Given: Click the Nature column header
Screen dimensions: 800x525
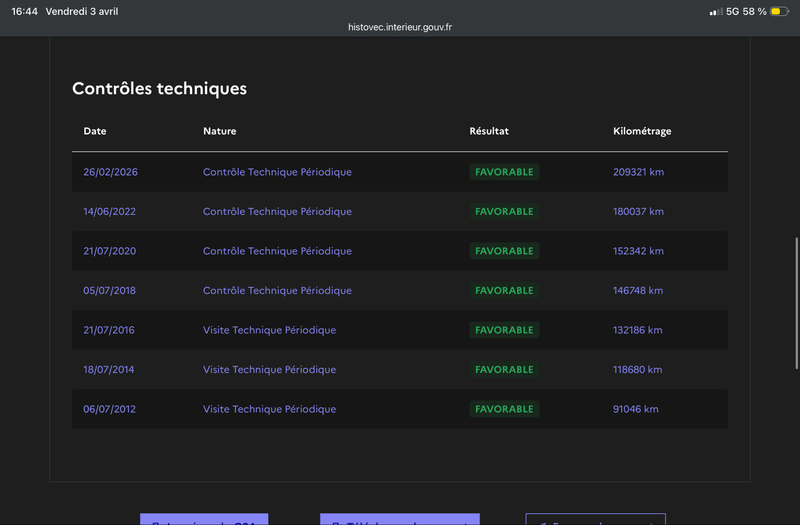Looking at the screenshot, I should point(220,131).
